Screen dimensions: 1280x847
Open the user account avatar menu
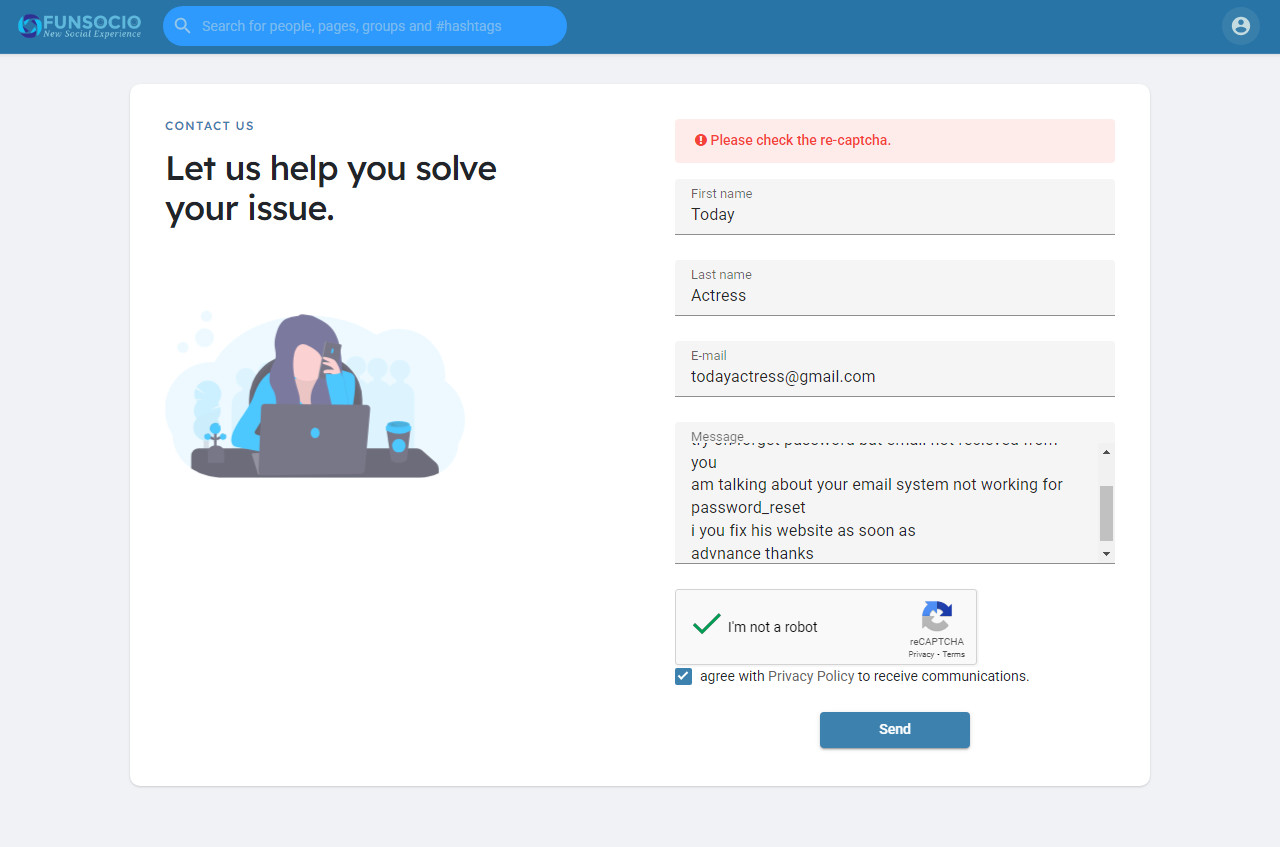click(1240, 26)
